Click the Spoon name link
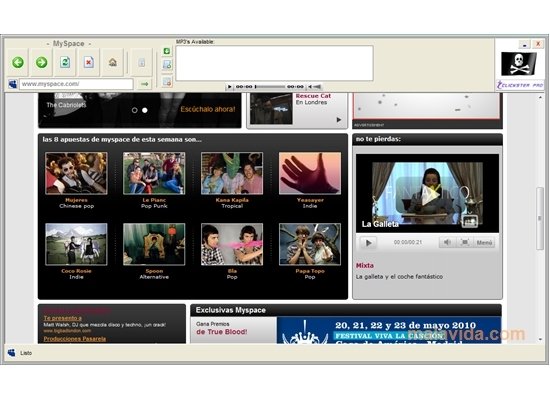Viewport: 550px width, 400px height. tap(154, 271)
